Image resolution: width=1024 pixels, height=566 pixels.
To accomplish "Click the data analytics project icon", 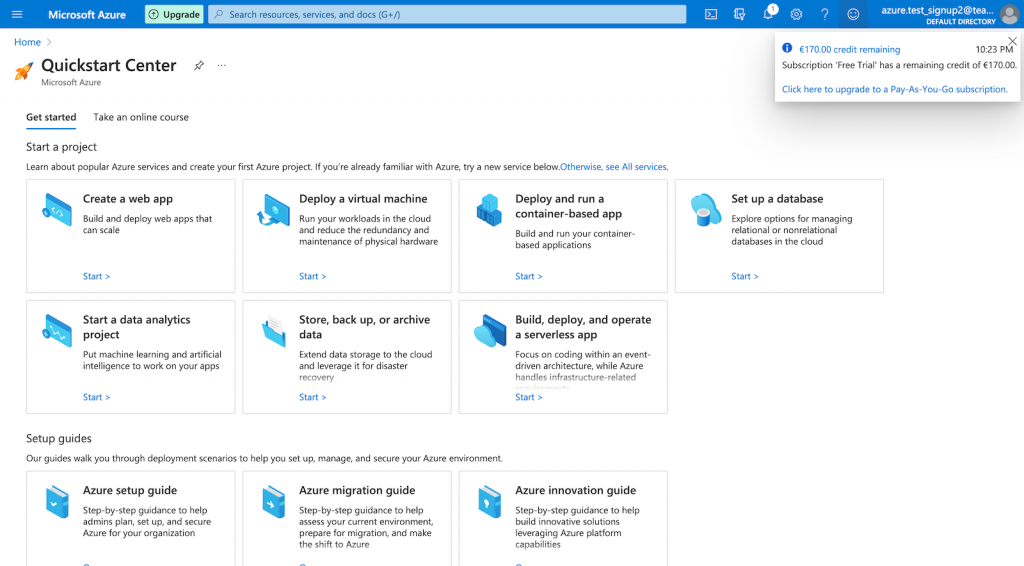I will pos(57,330).
